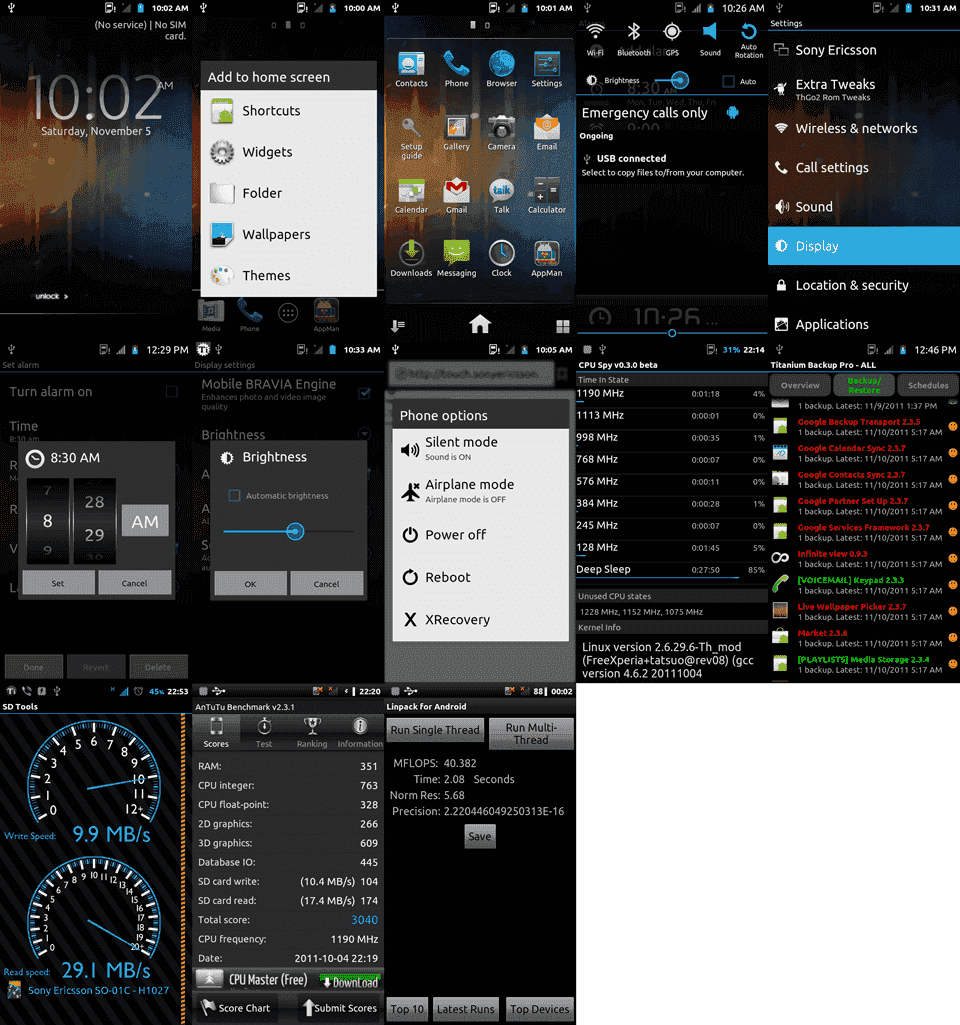Open the Email app icon

(546, 133)
